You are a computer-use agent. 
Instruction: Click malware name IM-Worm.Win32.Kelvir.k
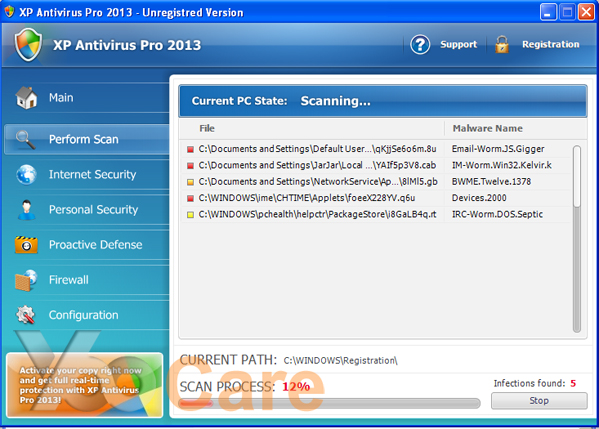click(502, 165)
